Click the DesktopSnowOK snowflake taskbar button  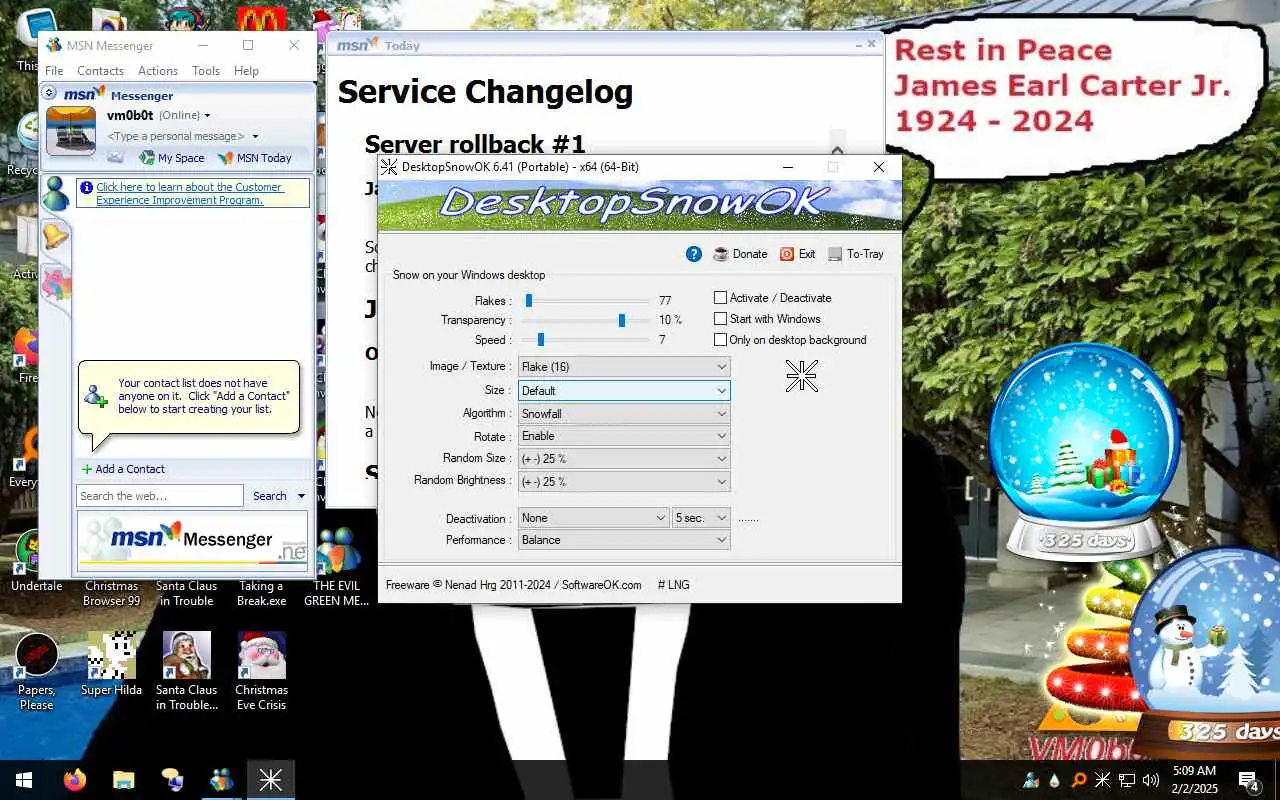(x=270, y=780)
